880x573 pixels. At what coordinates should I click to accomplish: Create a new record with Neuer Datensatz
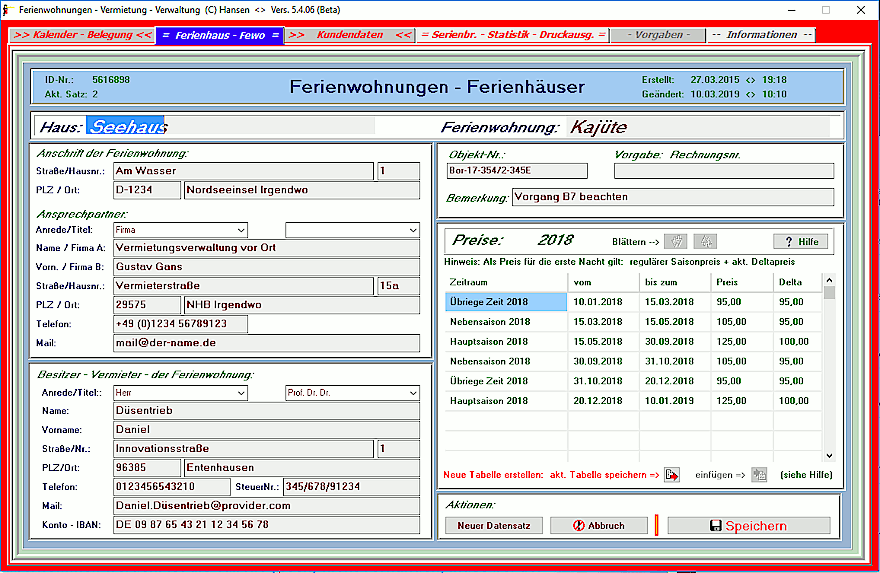(x=493, y=525)
